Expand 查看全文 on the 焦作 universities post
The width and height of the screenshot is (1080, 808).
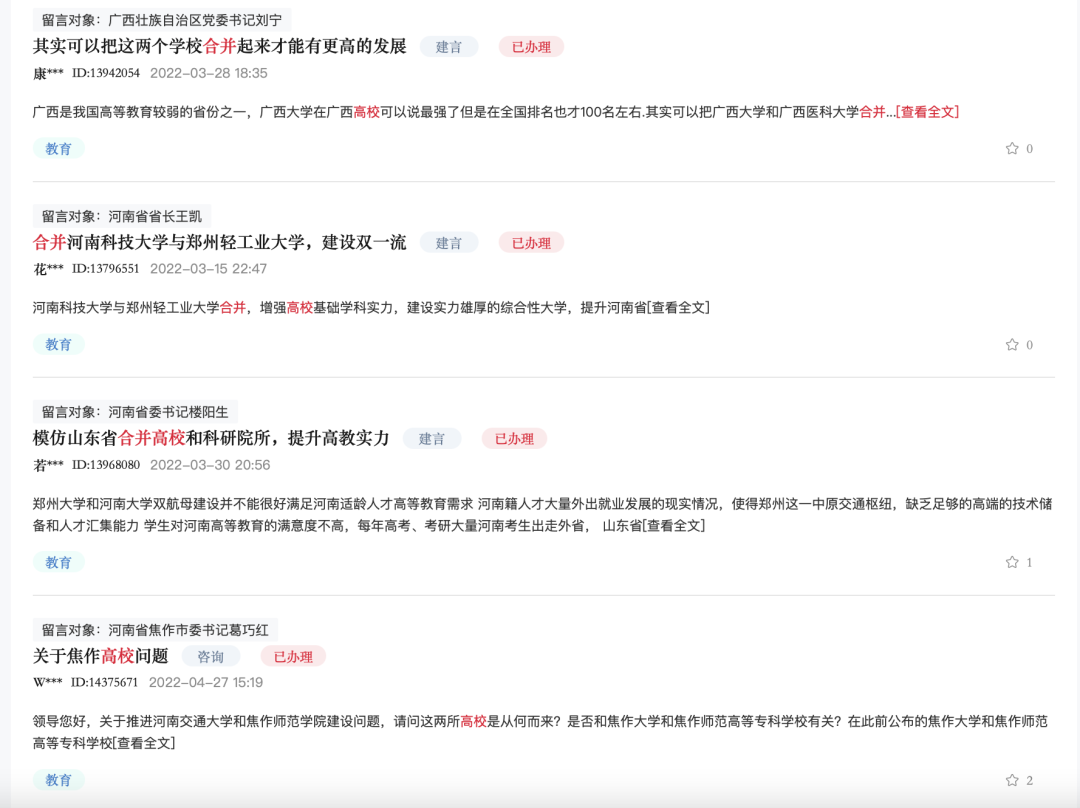click(x=144, y=743)
